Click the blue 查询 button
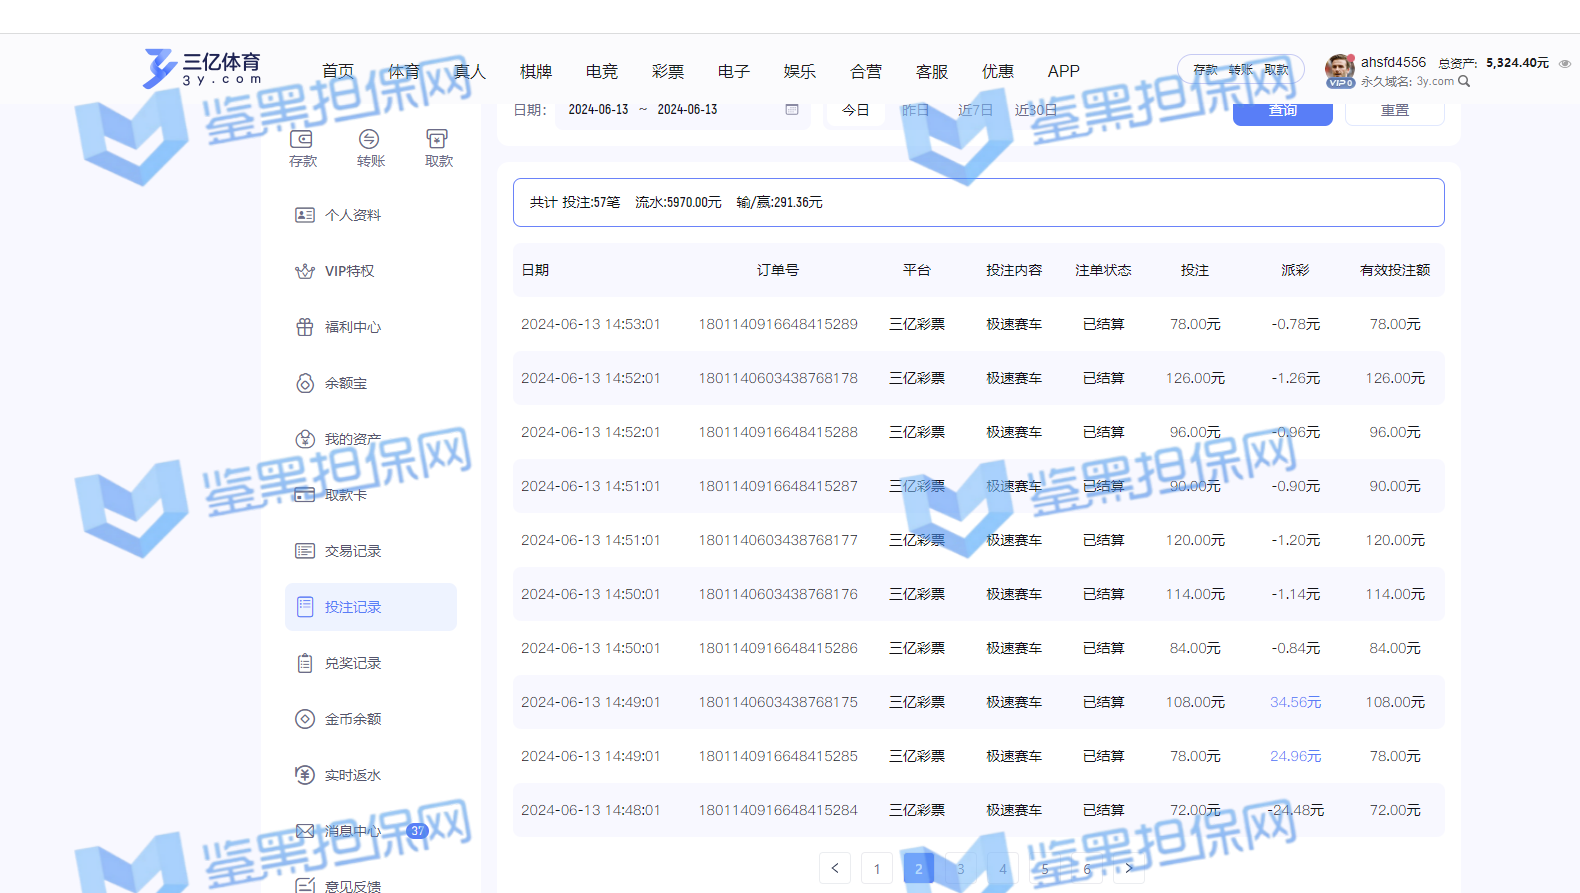The image size is (1580, 893). click(1282, 111)
